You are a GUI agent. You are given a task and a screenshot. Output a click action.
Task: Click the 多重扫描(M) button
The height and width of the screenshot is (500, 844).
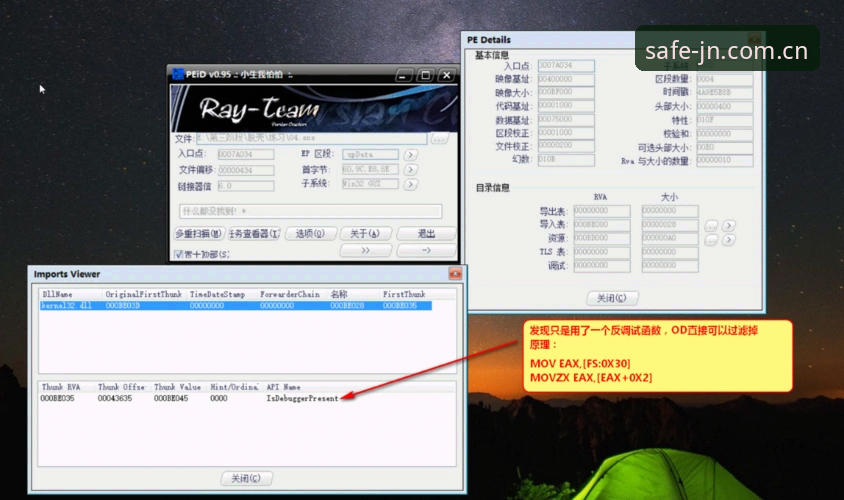pos(199,234)
